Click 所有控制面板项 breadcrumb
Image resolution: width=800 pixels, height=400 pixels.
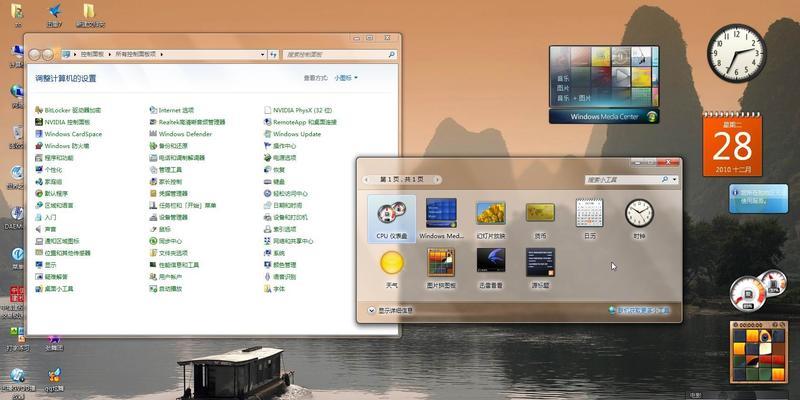click(x=135, y=54)
